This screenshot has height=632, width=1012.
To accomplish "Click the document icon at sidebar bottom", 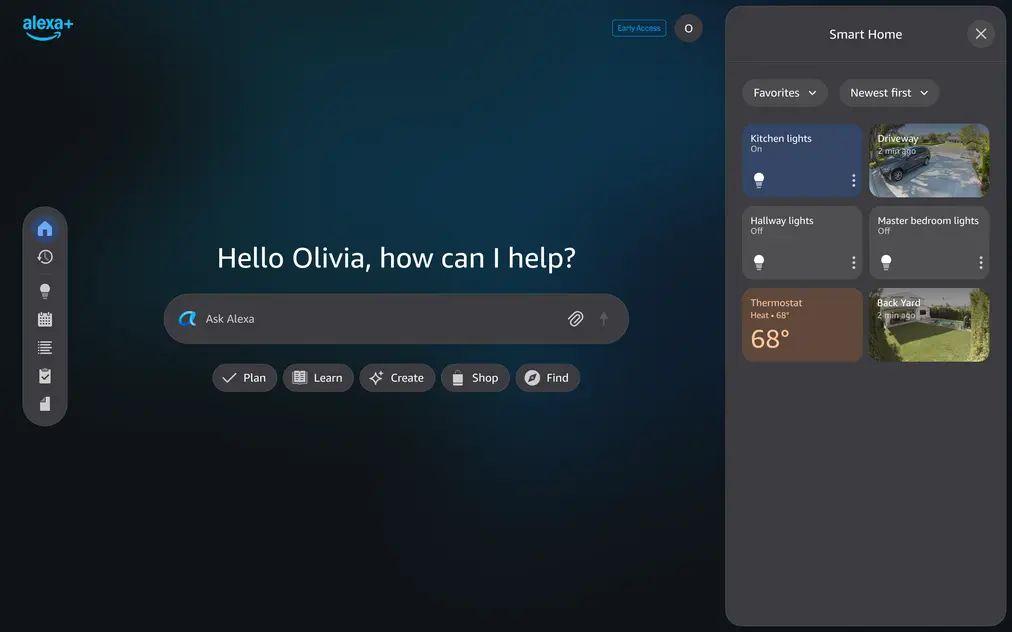I will click(44, 403).
